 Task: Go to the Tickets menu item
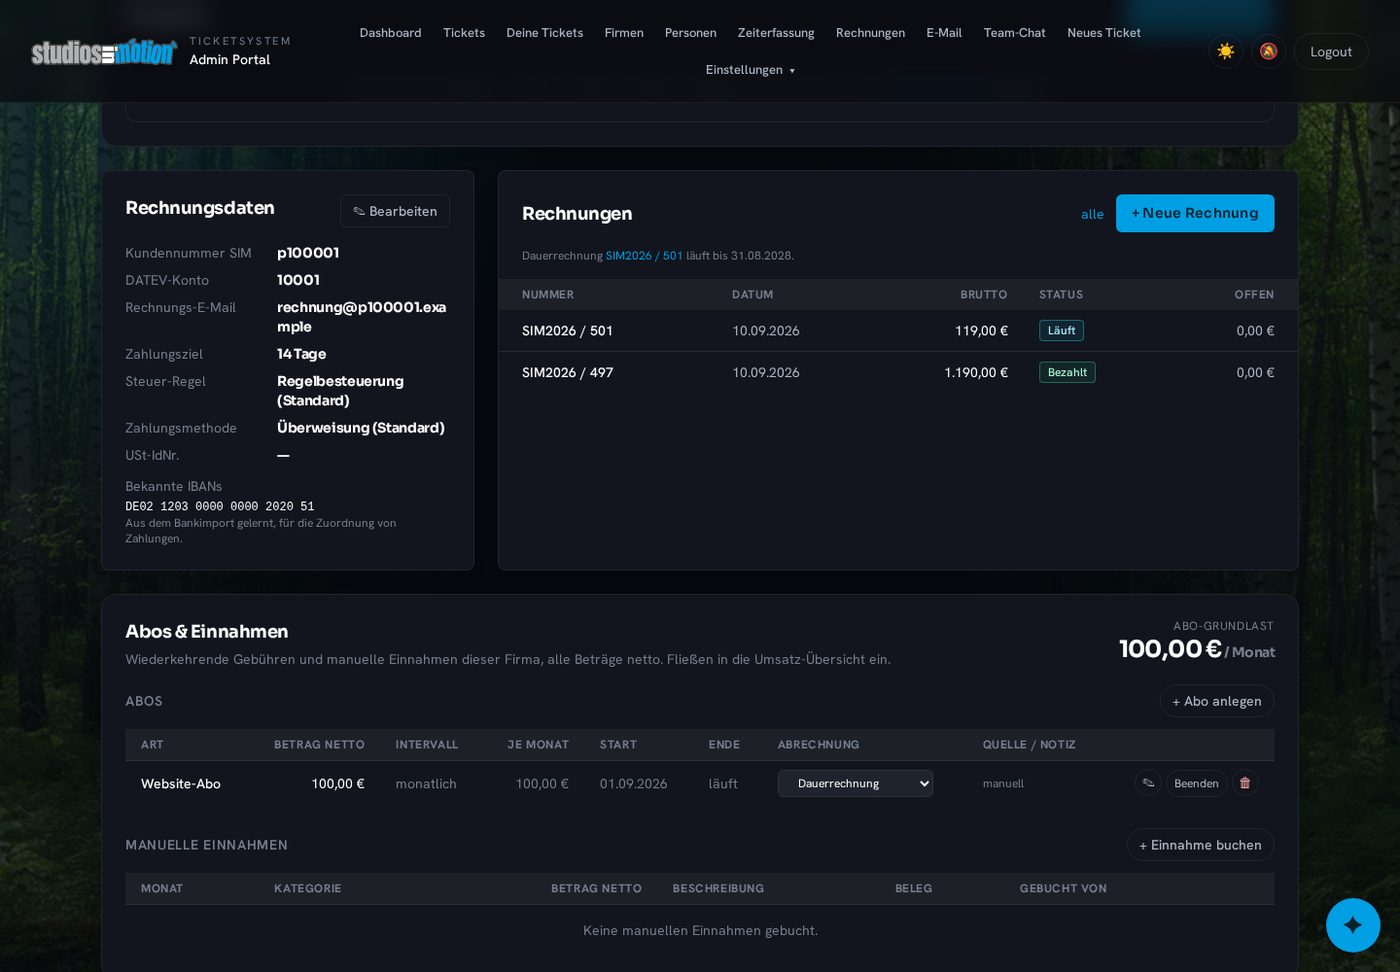coord(464,33)
